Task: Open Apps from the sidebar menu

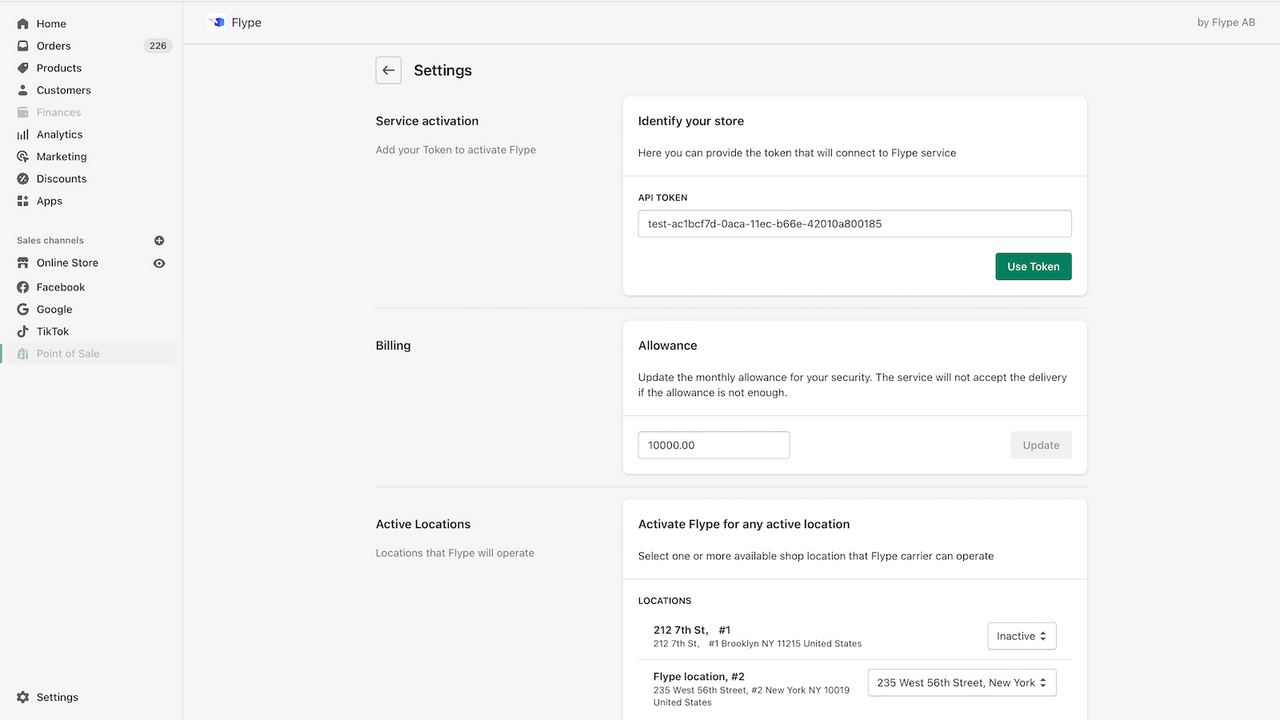Action: [x=49, y=201]
